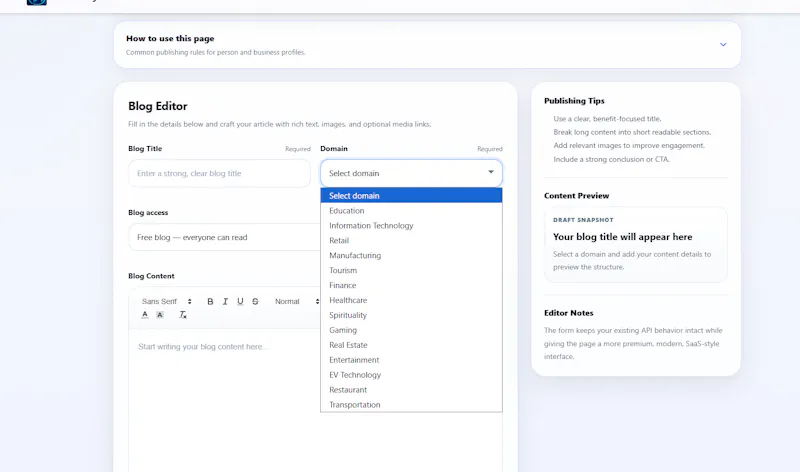Choose the Select domain placeholder option
Screen dimensions: 800x472
(x=411, y=195)
